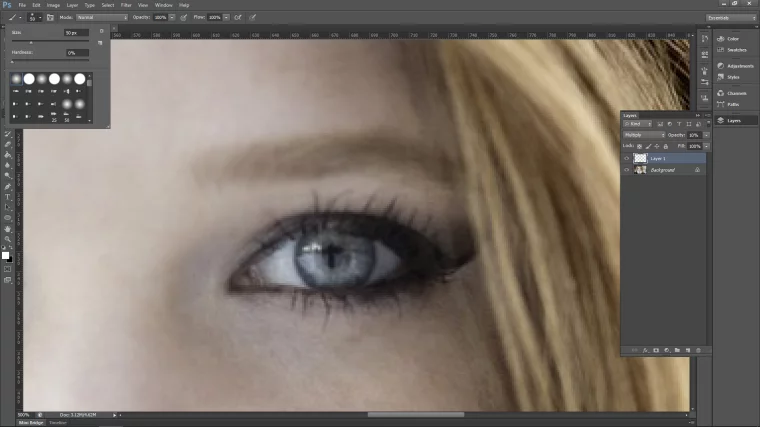Toggle Quick Mask mode icon

[7, 269]
